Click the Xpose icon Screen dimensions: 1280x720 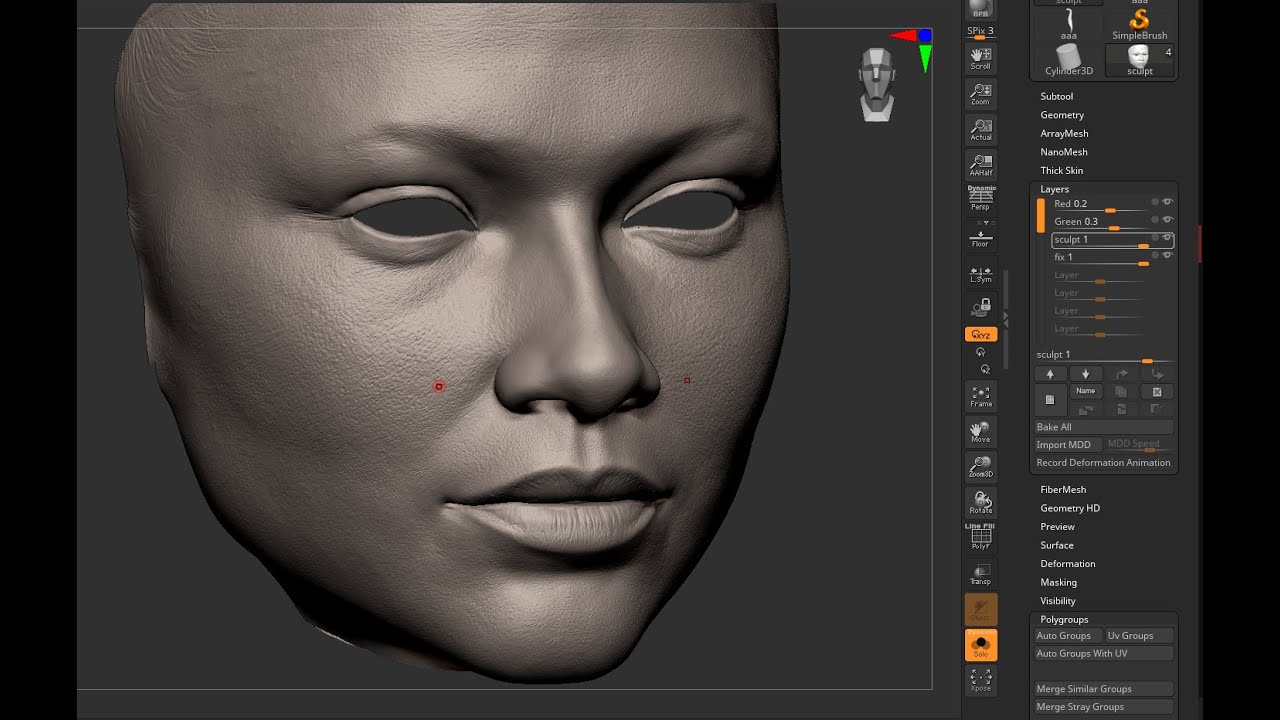(981, 680)
